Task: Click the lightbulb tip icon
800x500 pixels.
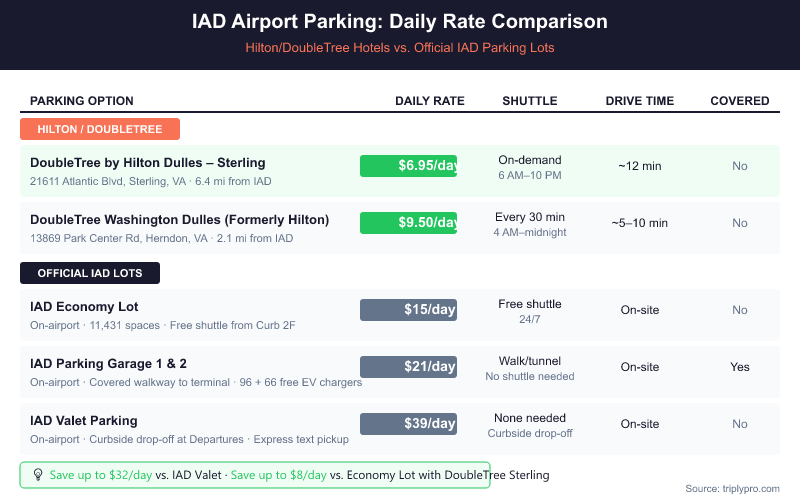Action: click(38, 475)
